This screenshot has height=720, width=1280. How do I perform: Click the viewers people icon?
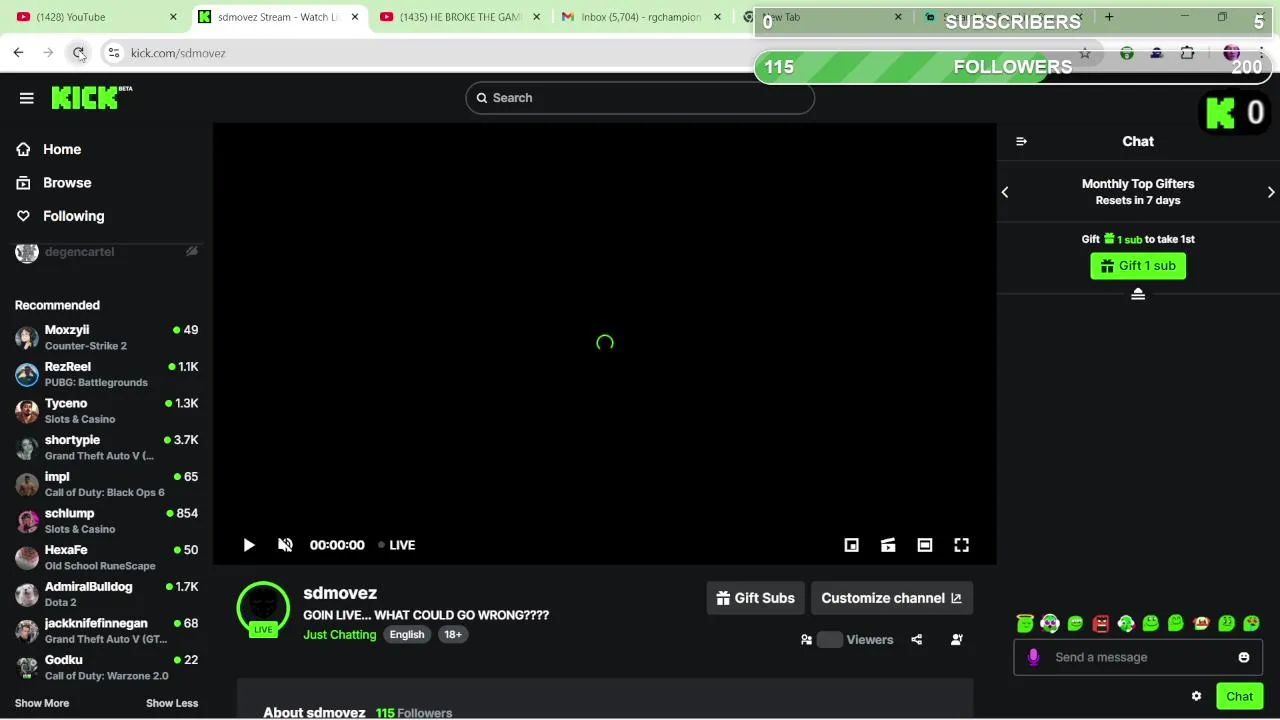point(806,640)
